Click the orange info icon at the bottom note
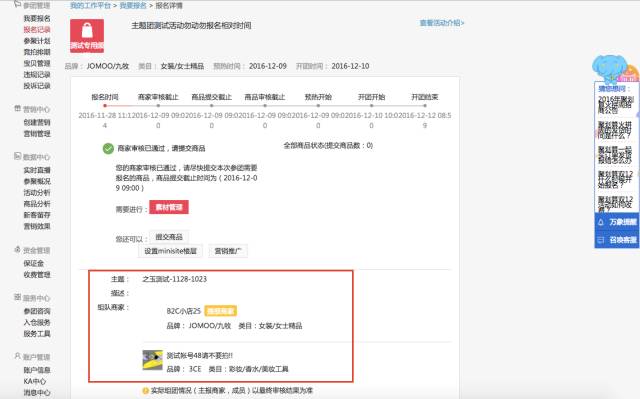Image resolution: width=640 pixels, height=399 pixels. coord(145,391)
